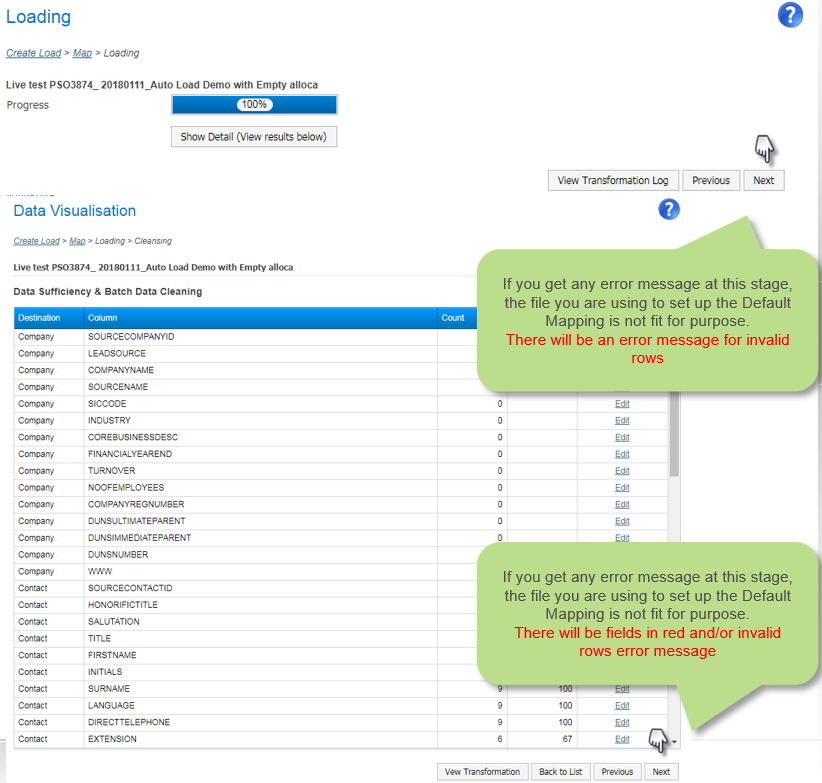822x783 pixels.
Task: Click the 67 value in EXTENSION row
Action: tap(567, 739)
